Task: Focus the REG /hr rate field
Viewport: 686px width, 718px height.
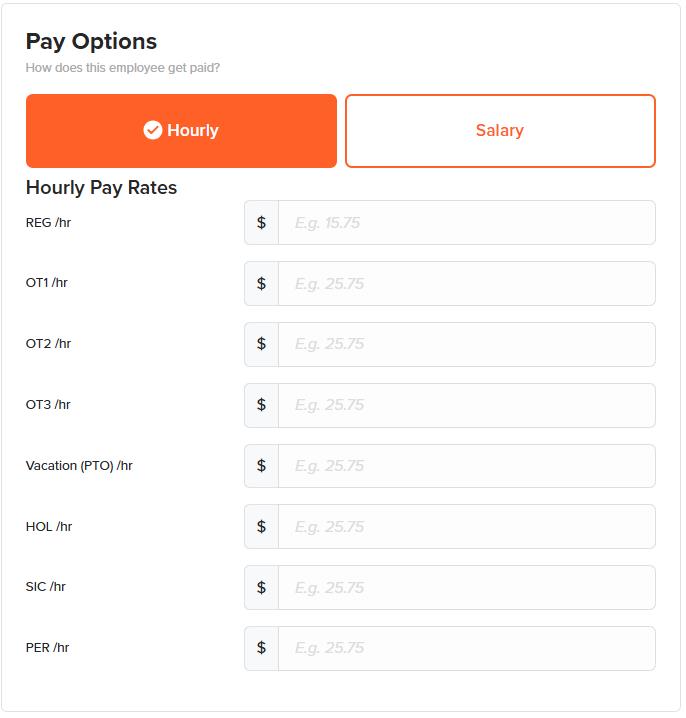Action: (x=468, y=223)
